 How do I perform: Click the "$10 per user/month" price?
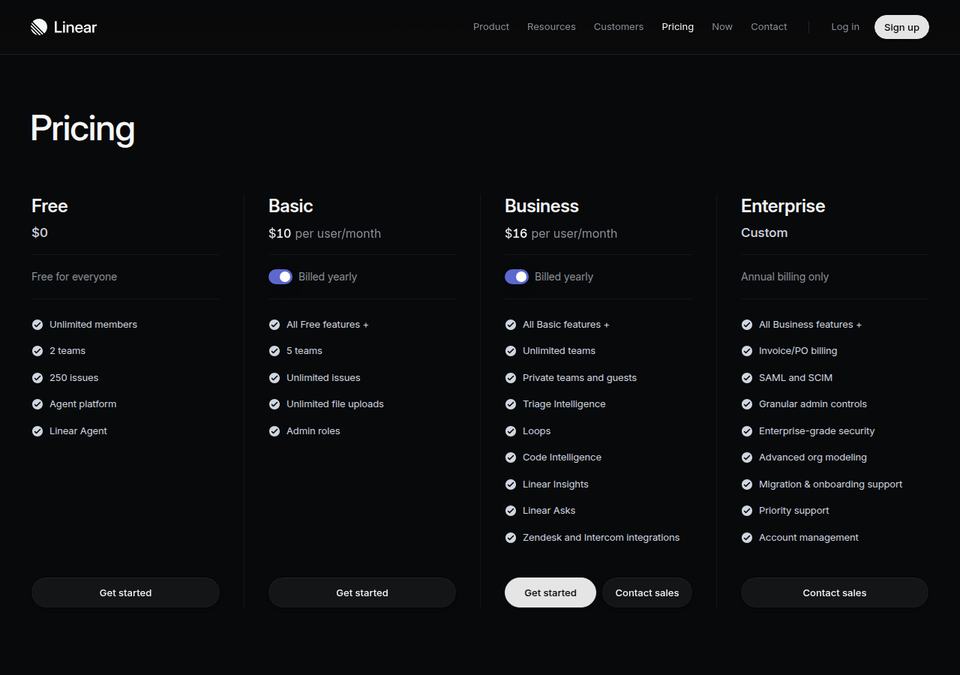324,233
